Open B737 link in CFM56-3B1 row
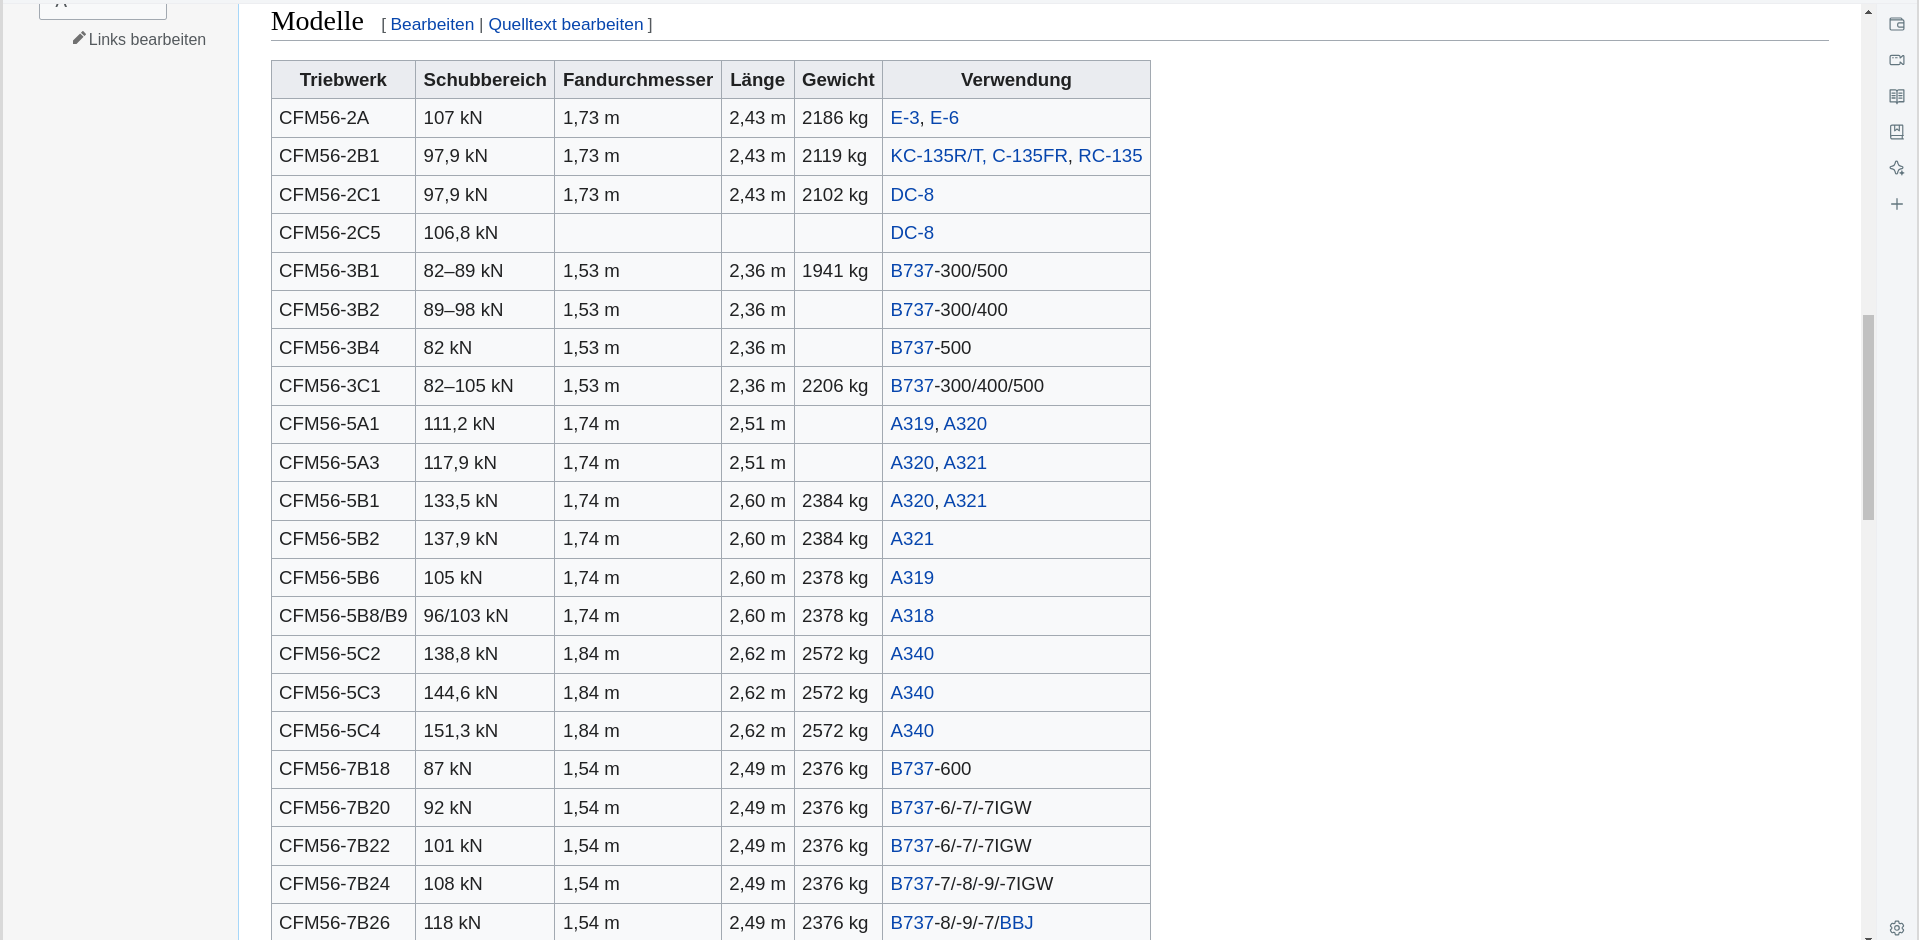The height and width of the screenshot is (940, 1919). pyautogui.click(x=912, y=271)
